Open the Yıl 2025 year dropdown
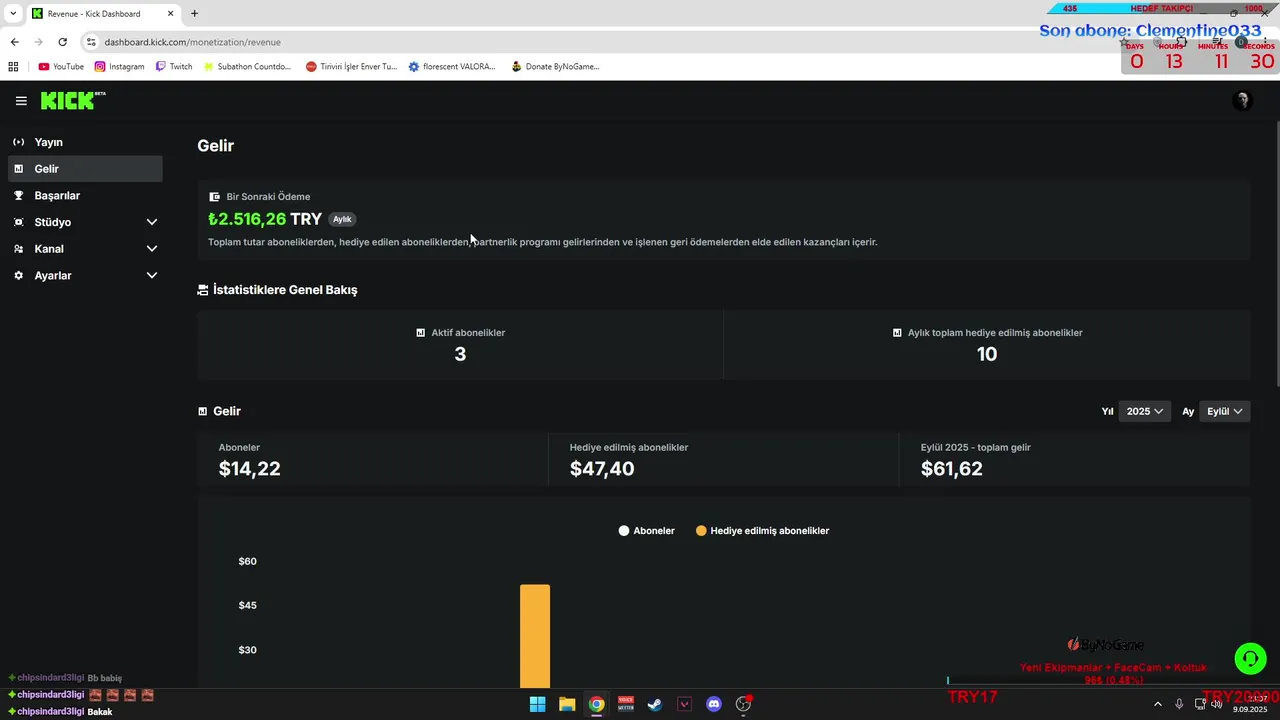 click(x=1144, y=411)
